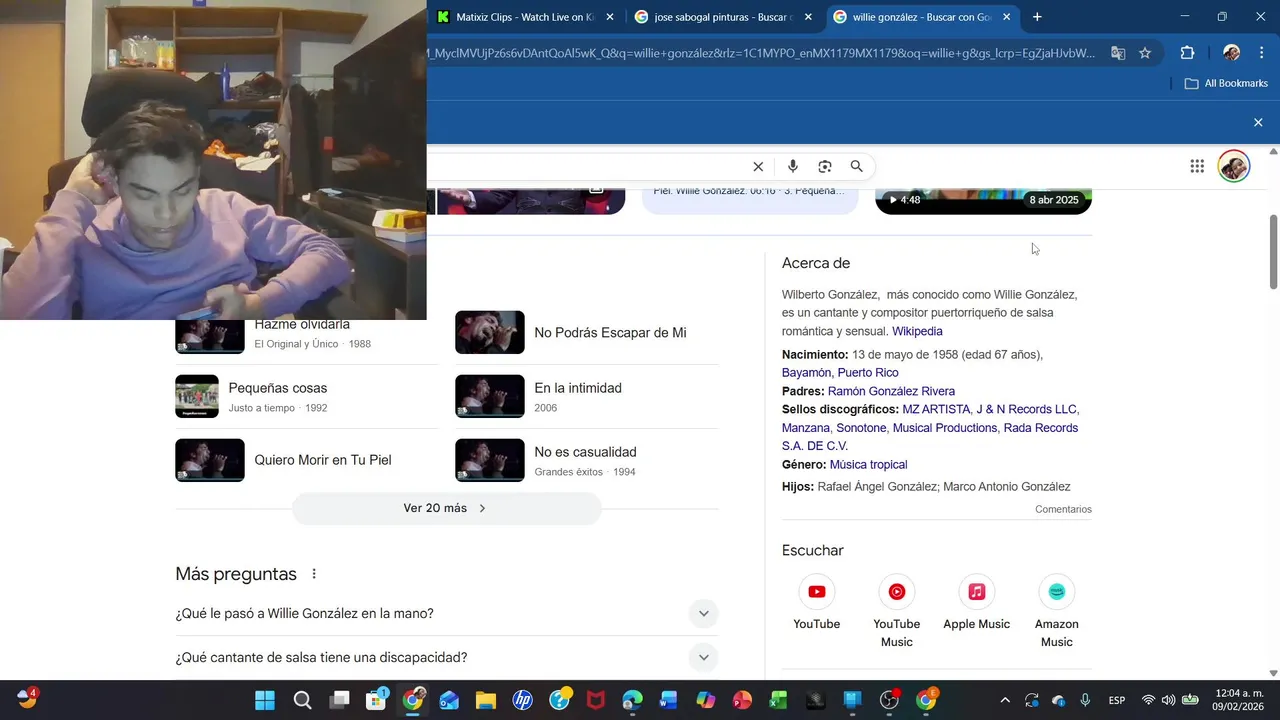
Task: Select the song En la intimidad
Action: coord(587,397)
